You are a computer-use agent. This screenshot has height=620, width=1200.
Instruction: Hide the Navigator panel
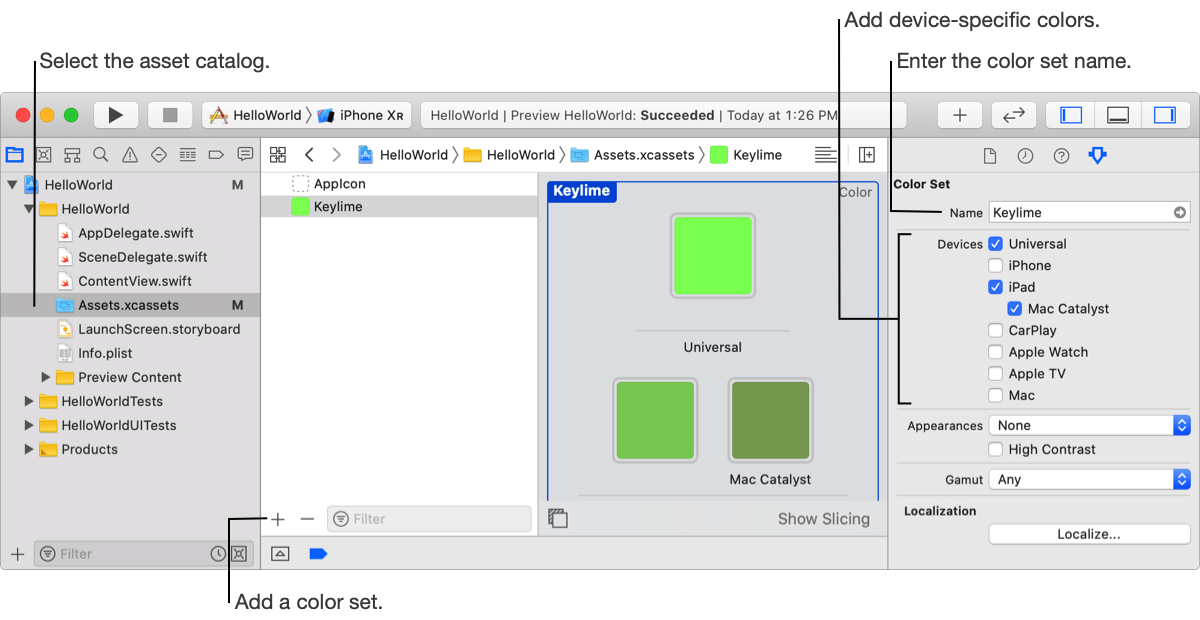coord(1070,115)
